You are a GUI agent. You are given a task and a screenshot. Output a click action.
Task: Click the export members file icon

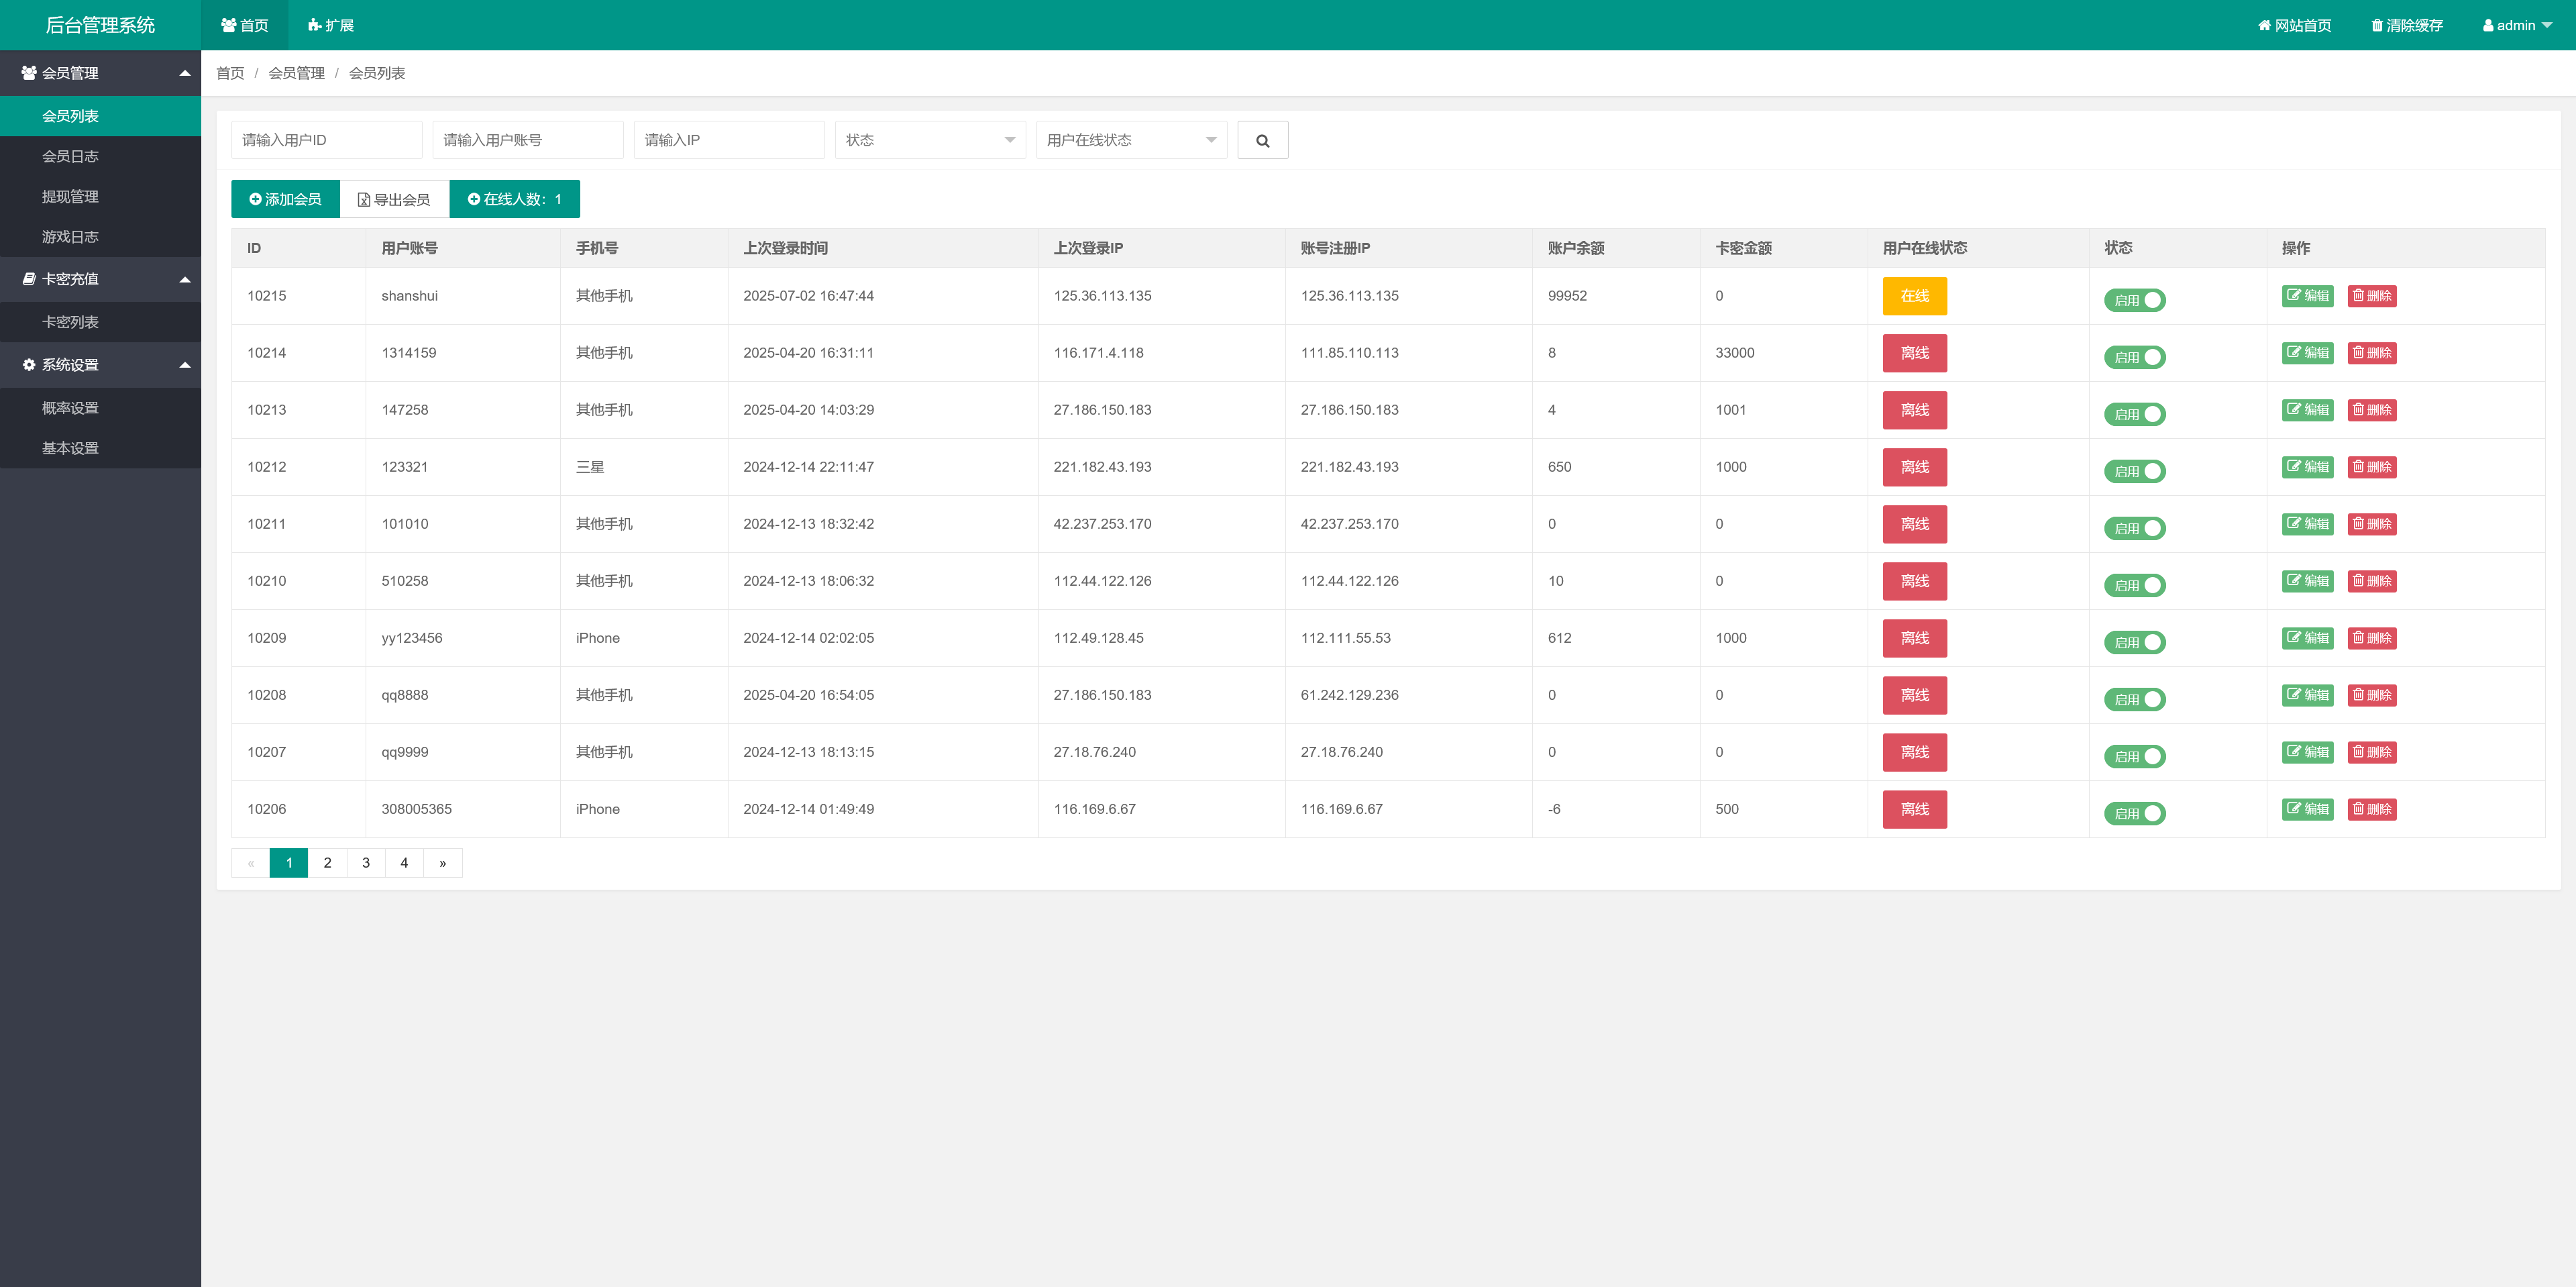364,200
